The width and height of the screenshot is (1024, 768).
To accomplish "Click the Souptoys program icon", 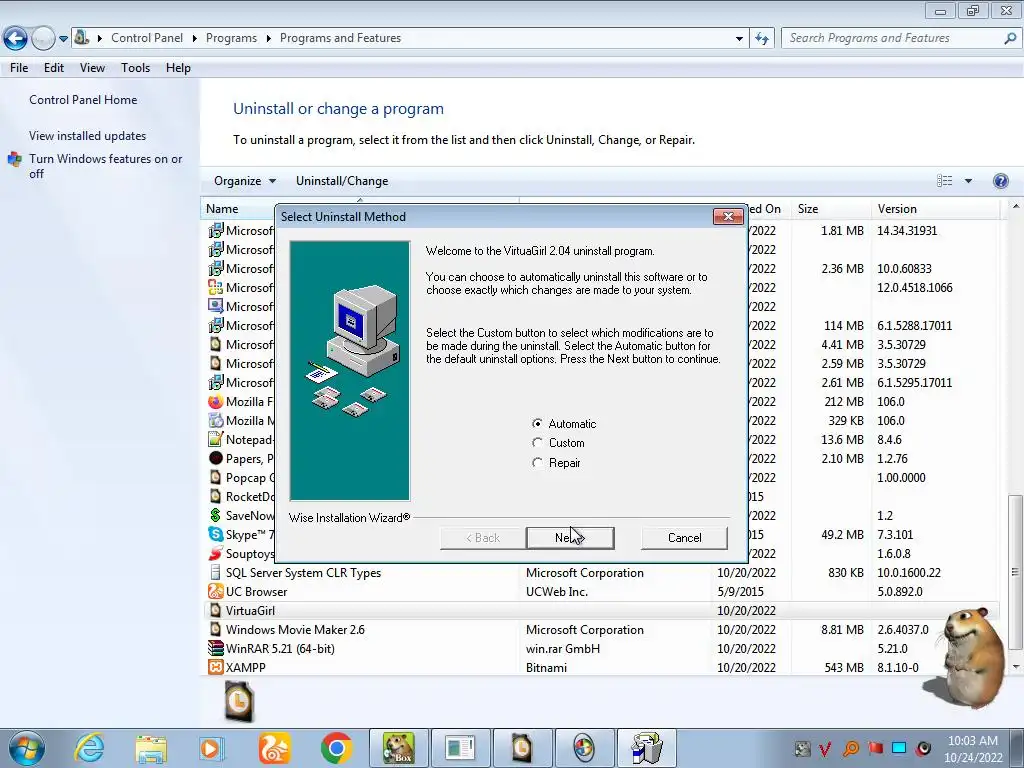I will click(x=216, y=553).
